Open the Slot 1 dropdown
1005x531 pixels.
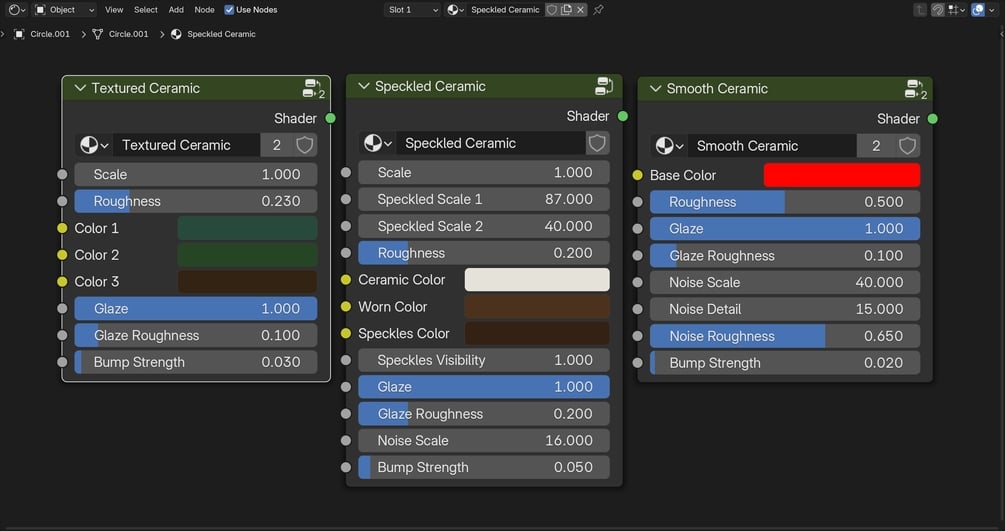pos(413,10)
